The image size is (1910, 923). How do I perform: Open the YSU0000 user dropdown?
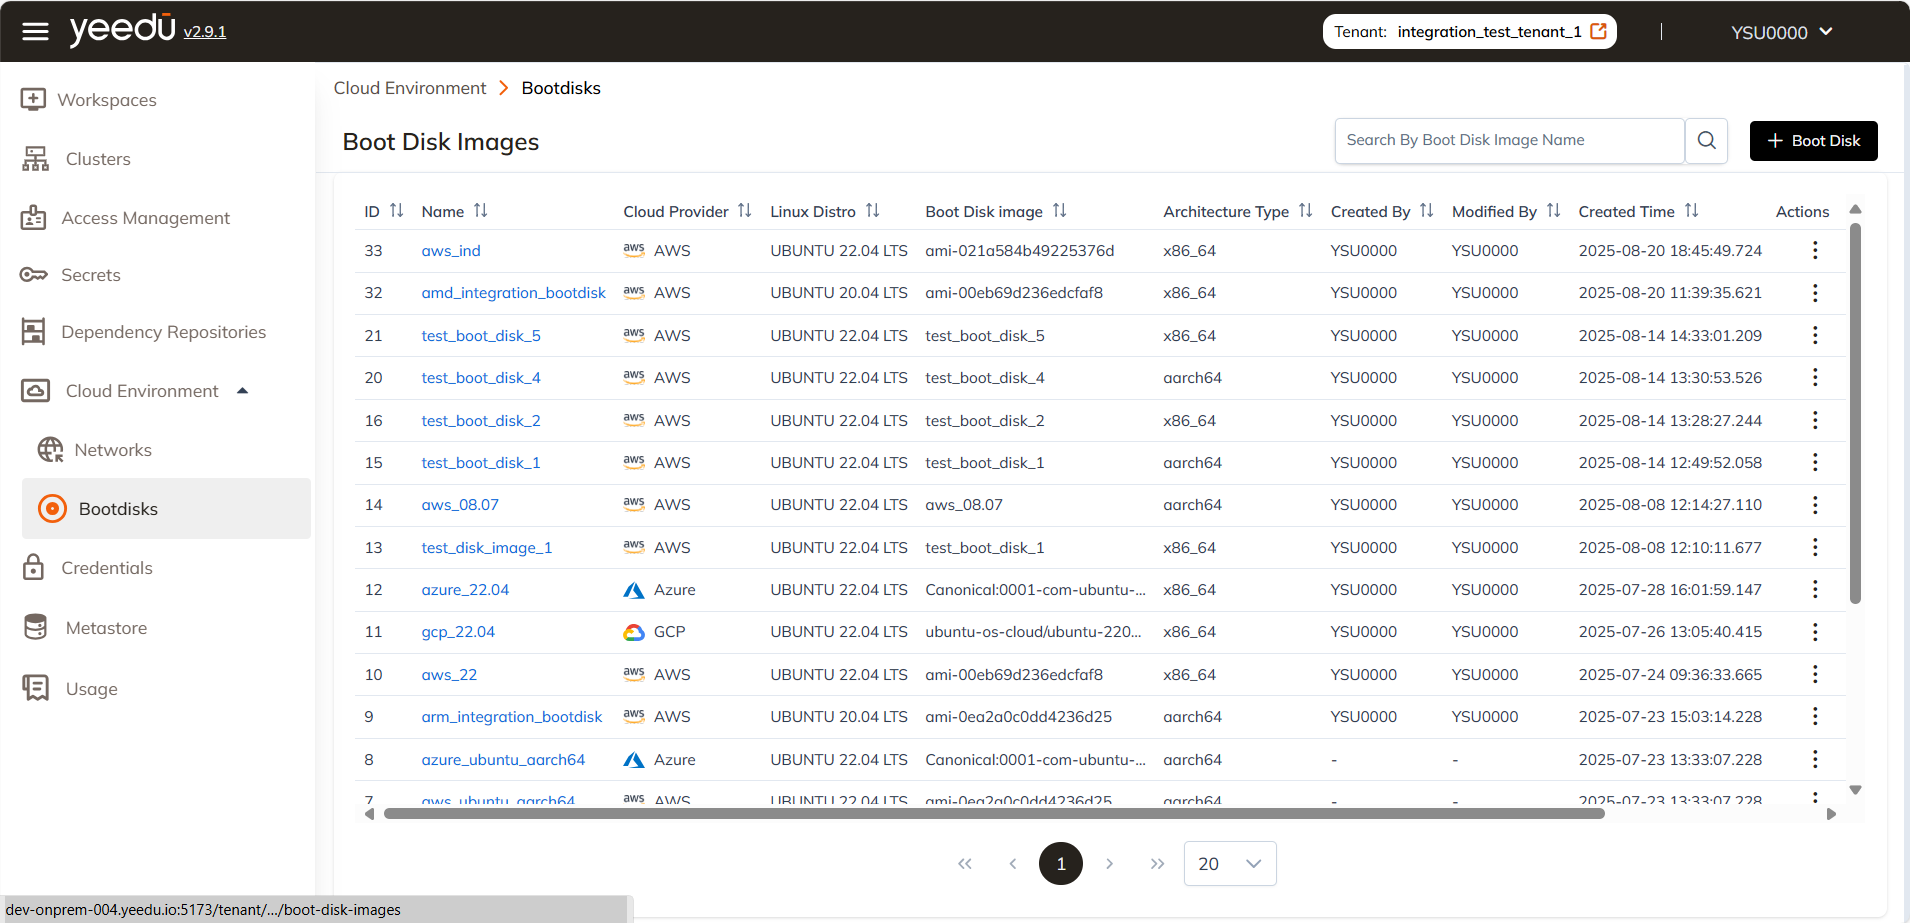coord(1781,32)
